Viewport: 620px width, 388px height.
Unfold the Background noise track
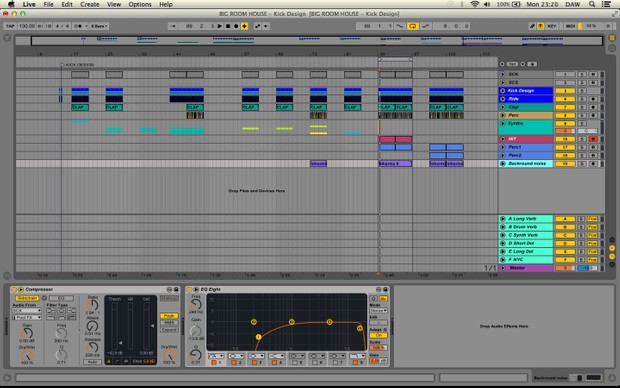(503, 164)
